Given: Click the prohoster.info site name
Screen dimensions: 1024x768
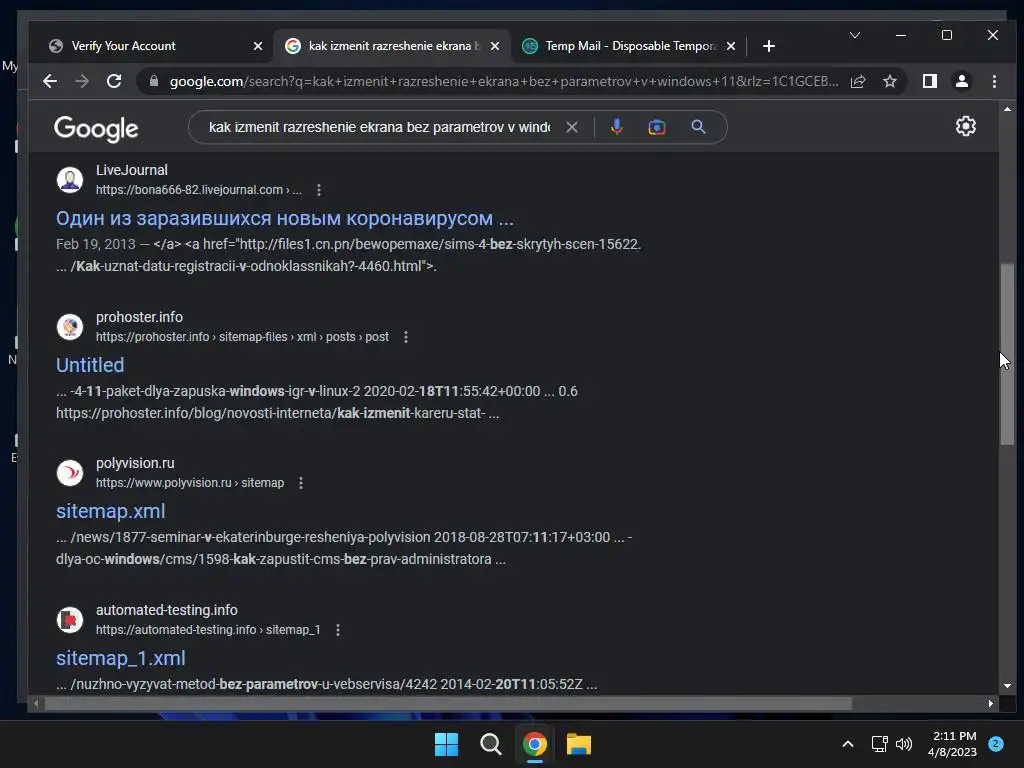Looking at the screenshot, I should 139,317.
